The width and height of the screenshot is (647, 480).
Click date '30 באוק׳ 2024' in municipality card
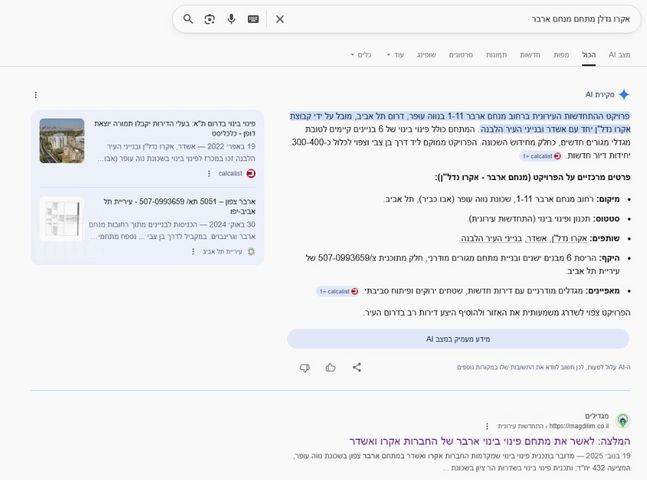(x=232, y=225)
